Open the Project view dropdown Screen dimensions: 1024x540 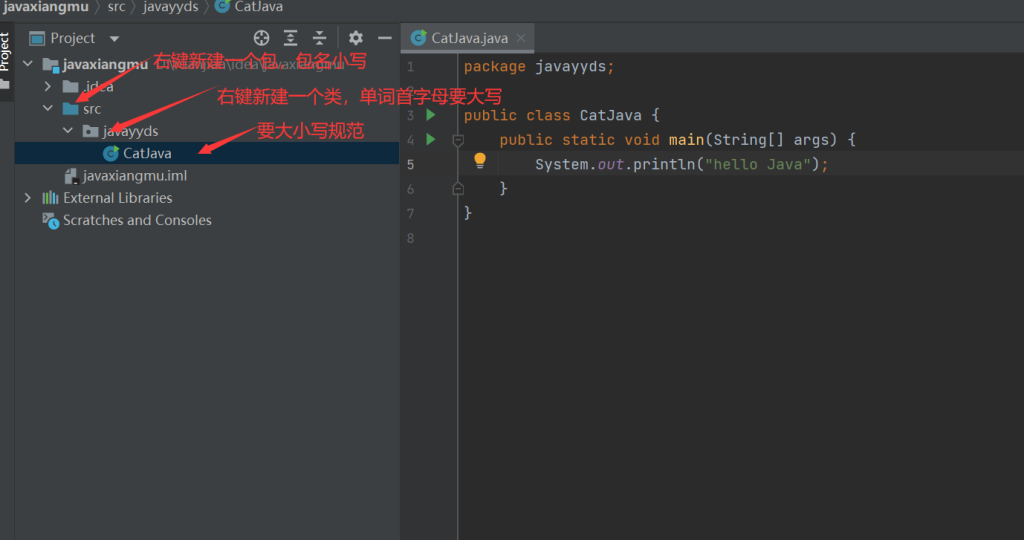click(x=114, y=39)
